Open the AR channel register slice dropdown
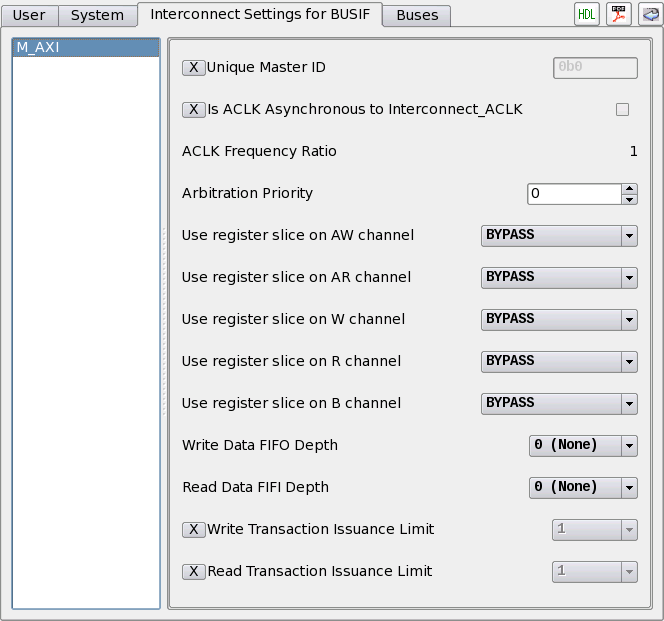 click(559, 277)
